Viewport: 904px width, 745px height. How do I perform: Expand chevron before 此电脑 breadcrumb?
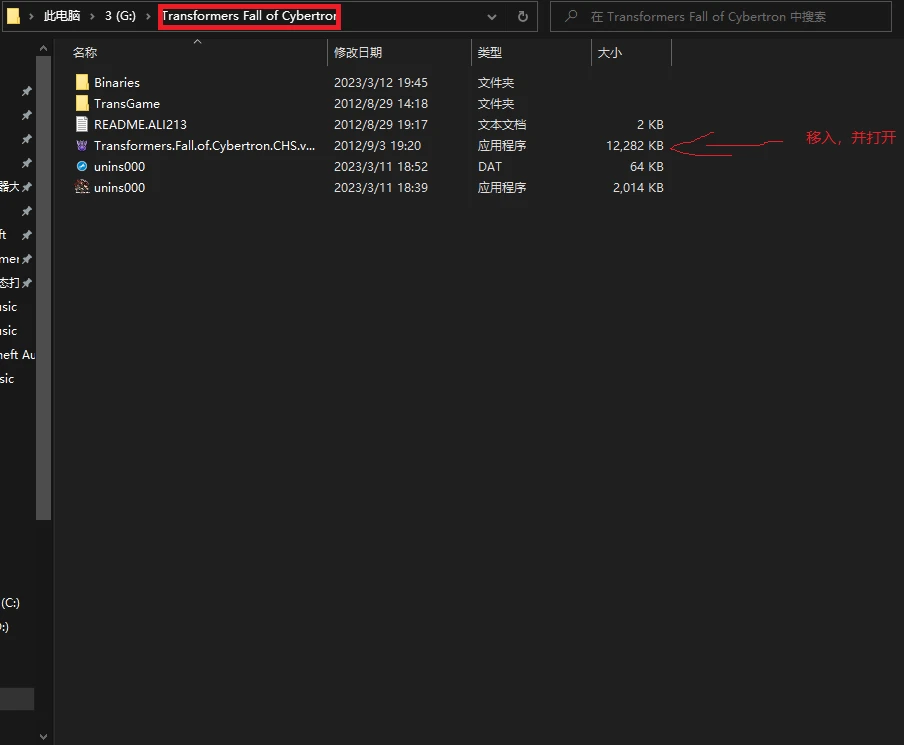click(31, 16)
